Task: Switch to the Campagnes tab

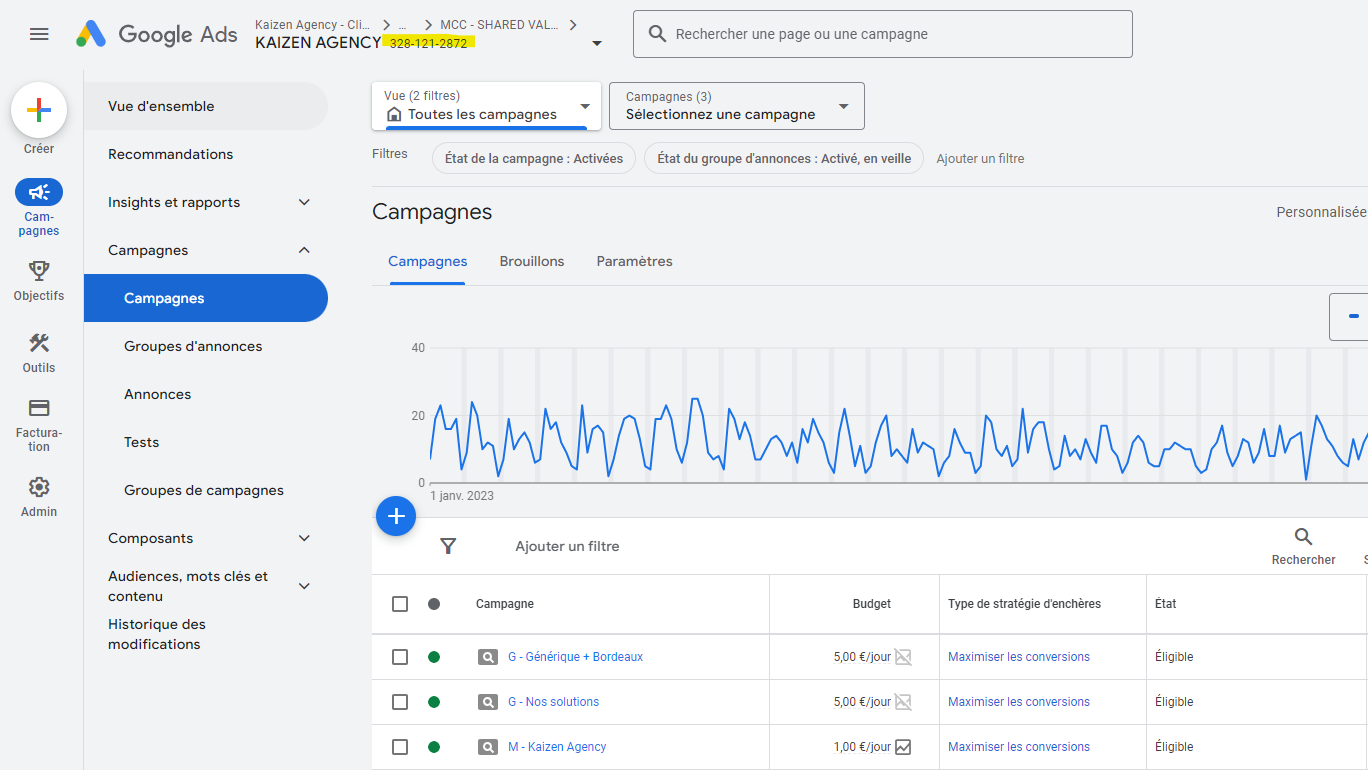Action: (x=427, y=261)
